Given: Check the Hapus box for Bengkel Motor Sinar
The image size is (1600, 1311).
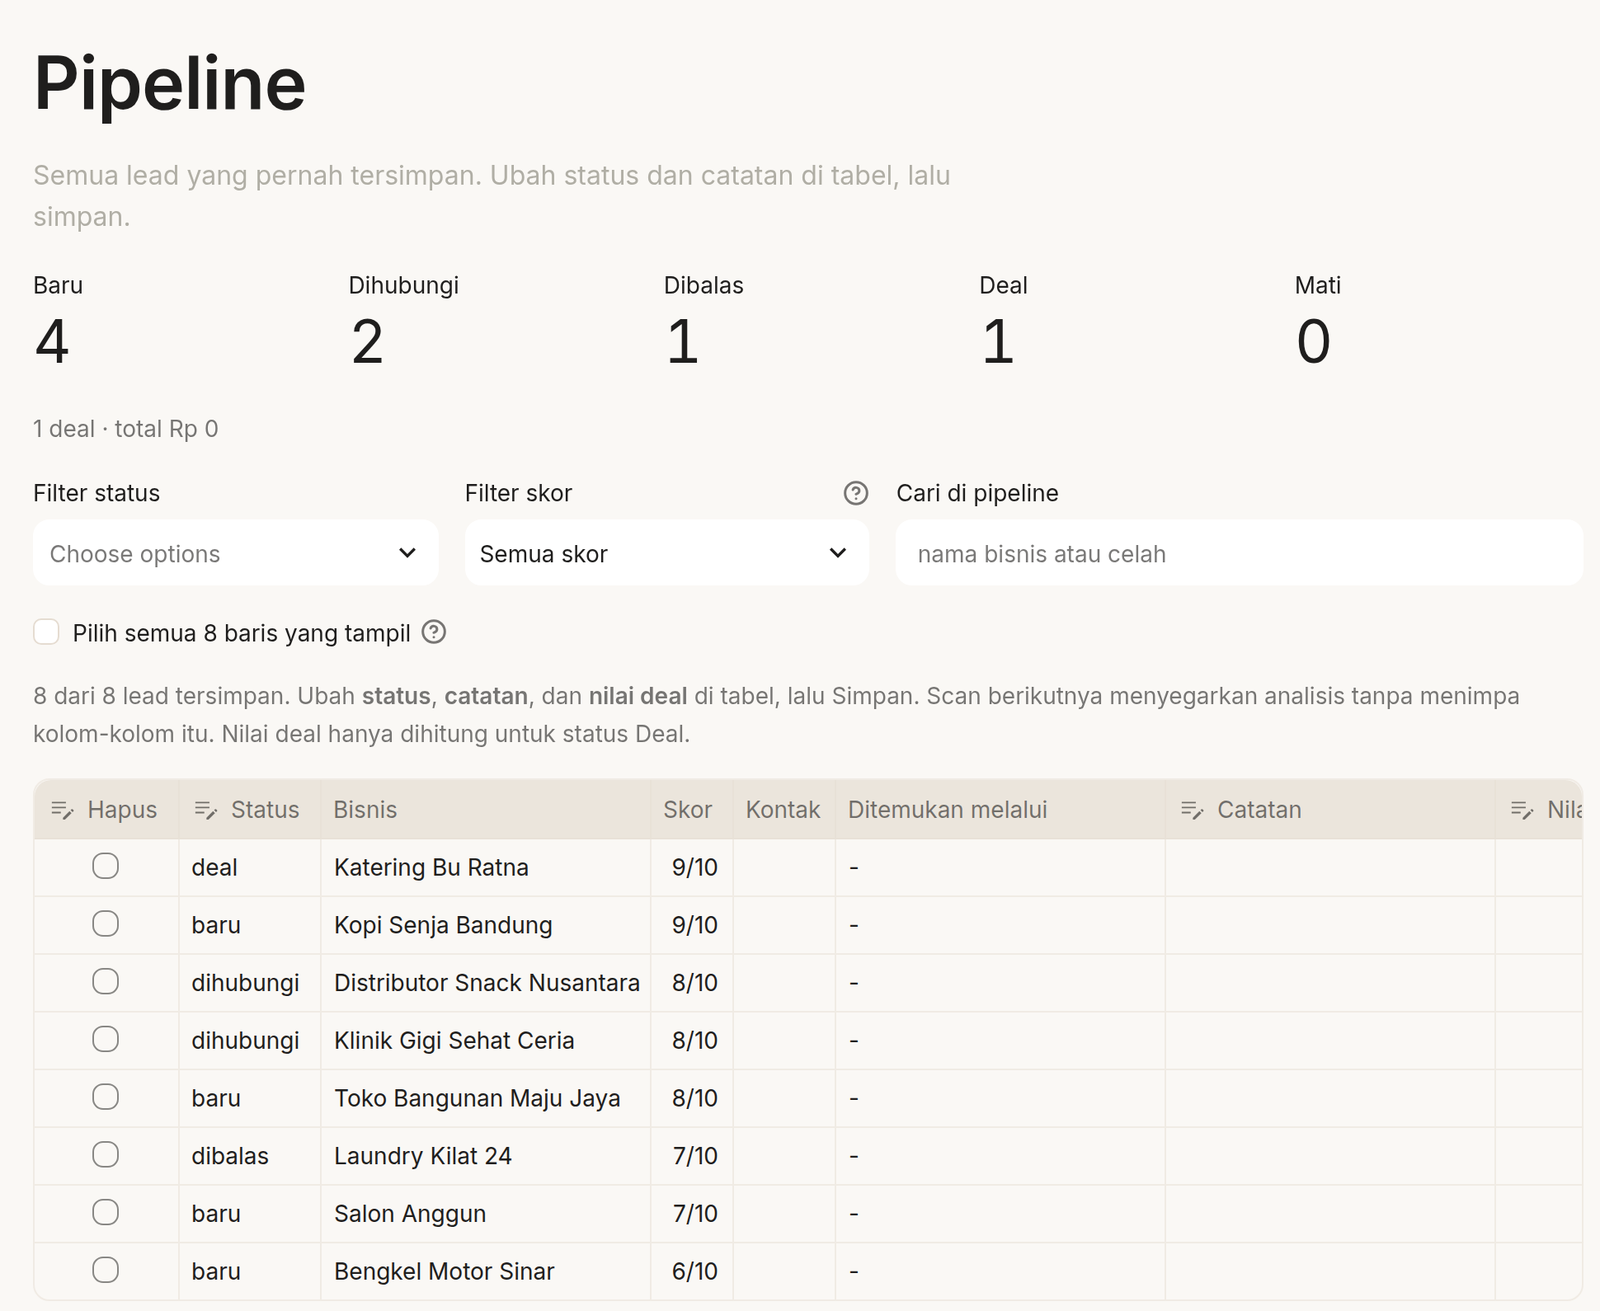Looking at the screenshot, I should (x=106, y=1270).
